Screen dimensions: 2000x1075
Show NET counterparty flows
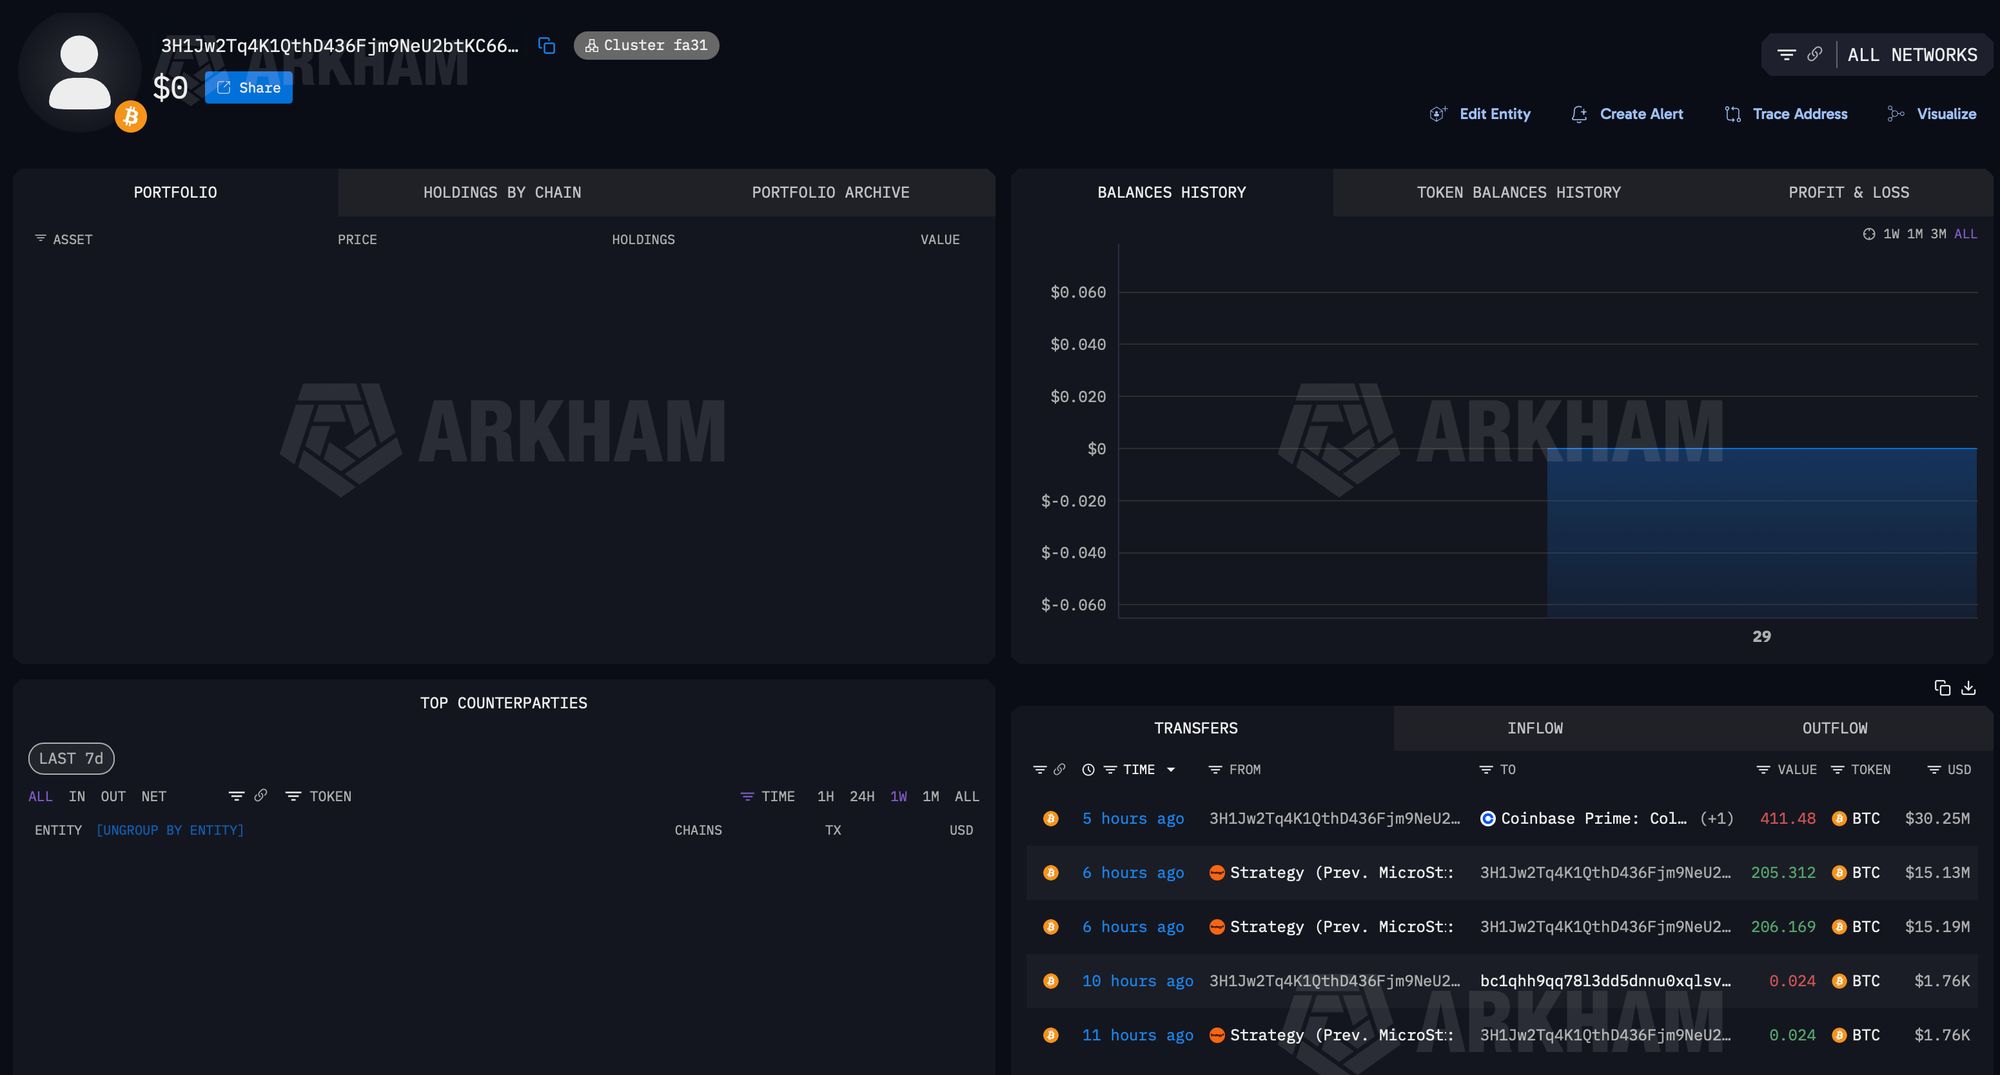tap(153, 796)
